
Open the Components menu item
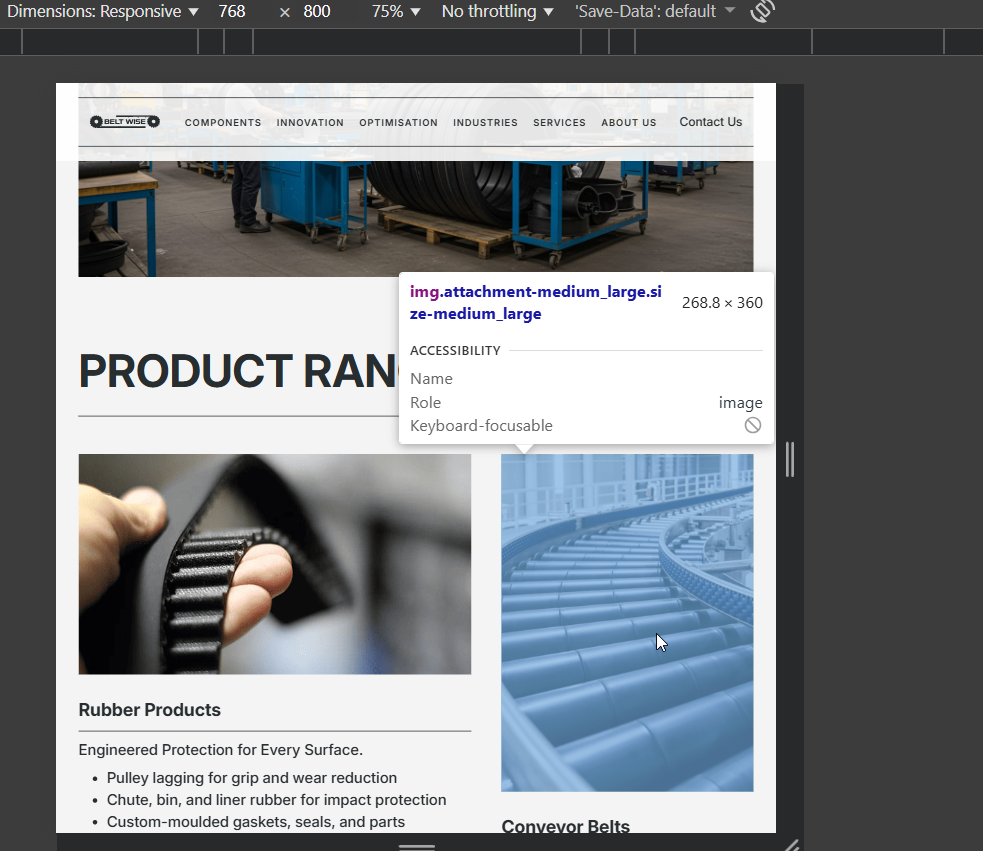pyautogui.click(x=223, y=123)
